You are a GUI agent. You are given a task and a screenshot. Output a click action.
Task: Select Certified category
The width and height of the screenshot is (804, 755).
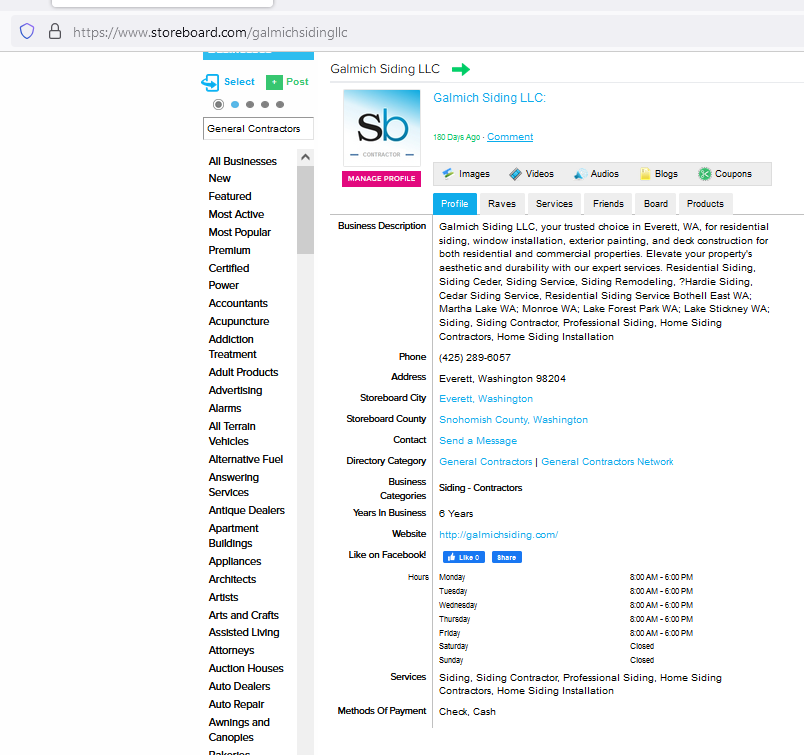(229, 268)
